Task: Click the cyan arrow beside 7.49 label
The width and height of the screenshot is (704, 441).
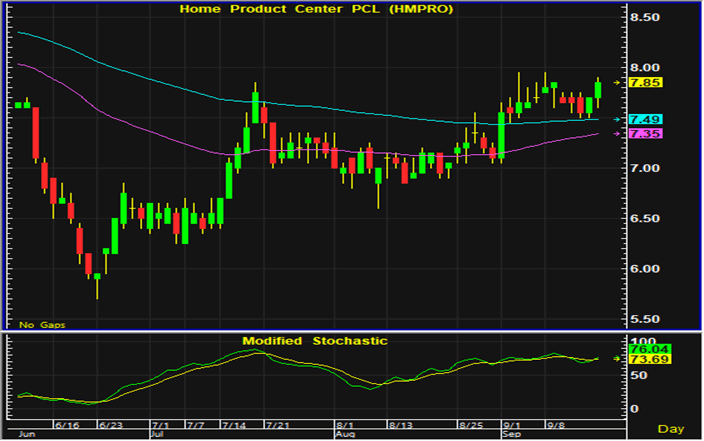Action: (617, 119)
